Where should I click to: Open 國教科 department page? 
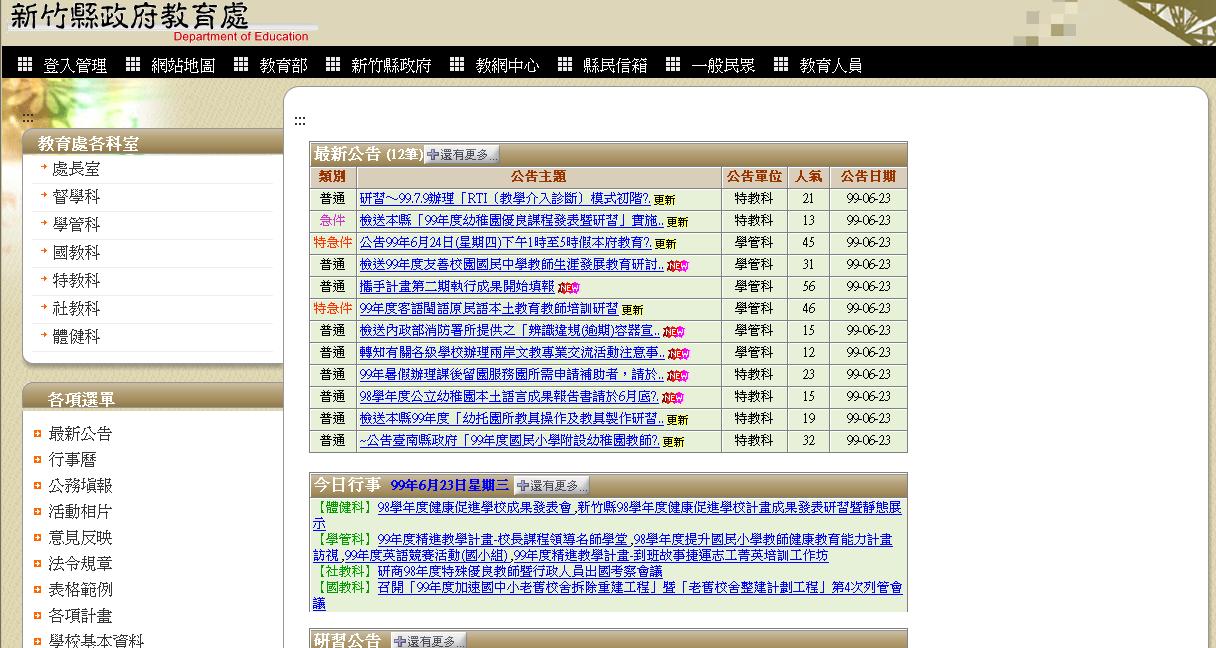click(x=76, y=253)
